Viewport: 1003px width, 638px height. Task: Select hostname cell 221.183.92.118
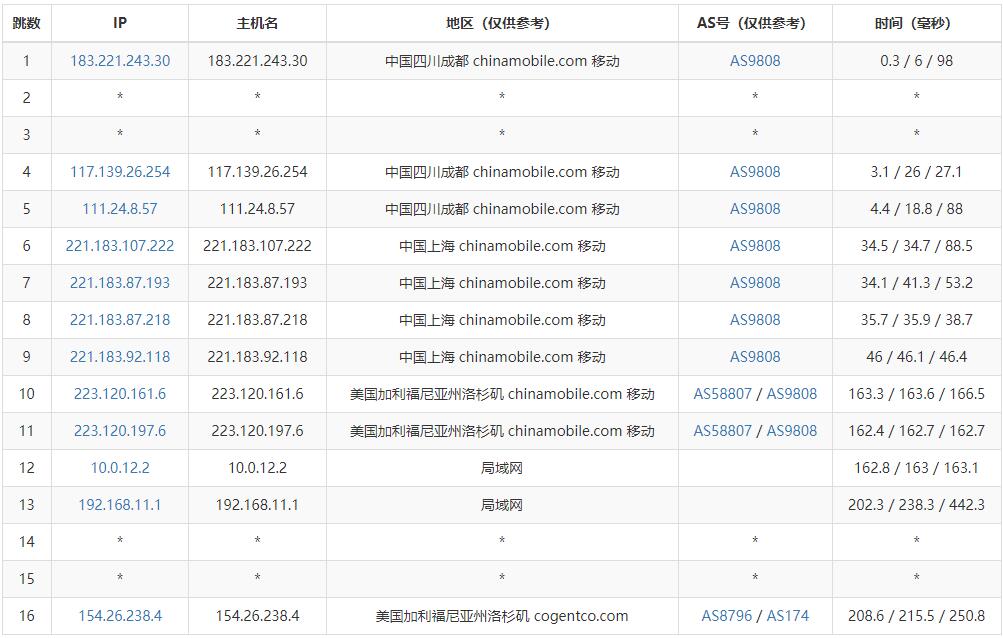pyautogui.click(x=257, y=356)
